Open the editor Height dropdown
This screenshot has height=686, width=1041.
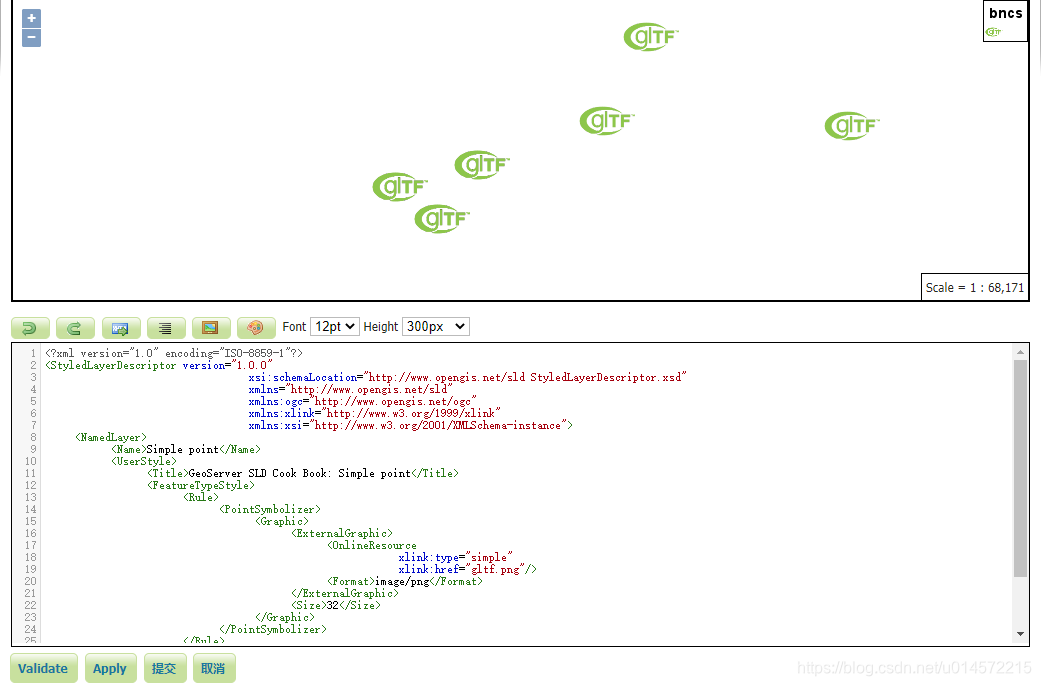click(x=436, y=327)
